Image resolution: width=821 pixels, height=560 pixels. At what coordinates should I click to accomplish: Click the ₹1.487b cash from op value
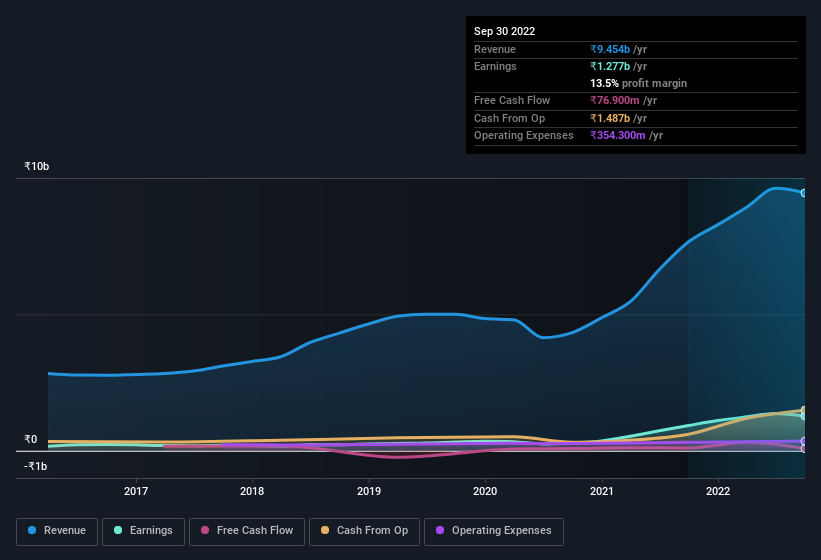pyautogui.click(x=610, y=118)
